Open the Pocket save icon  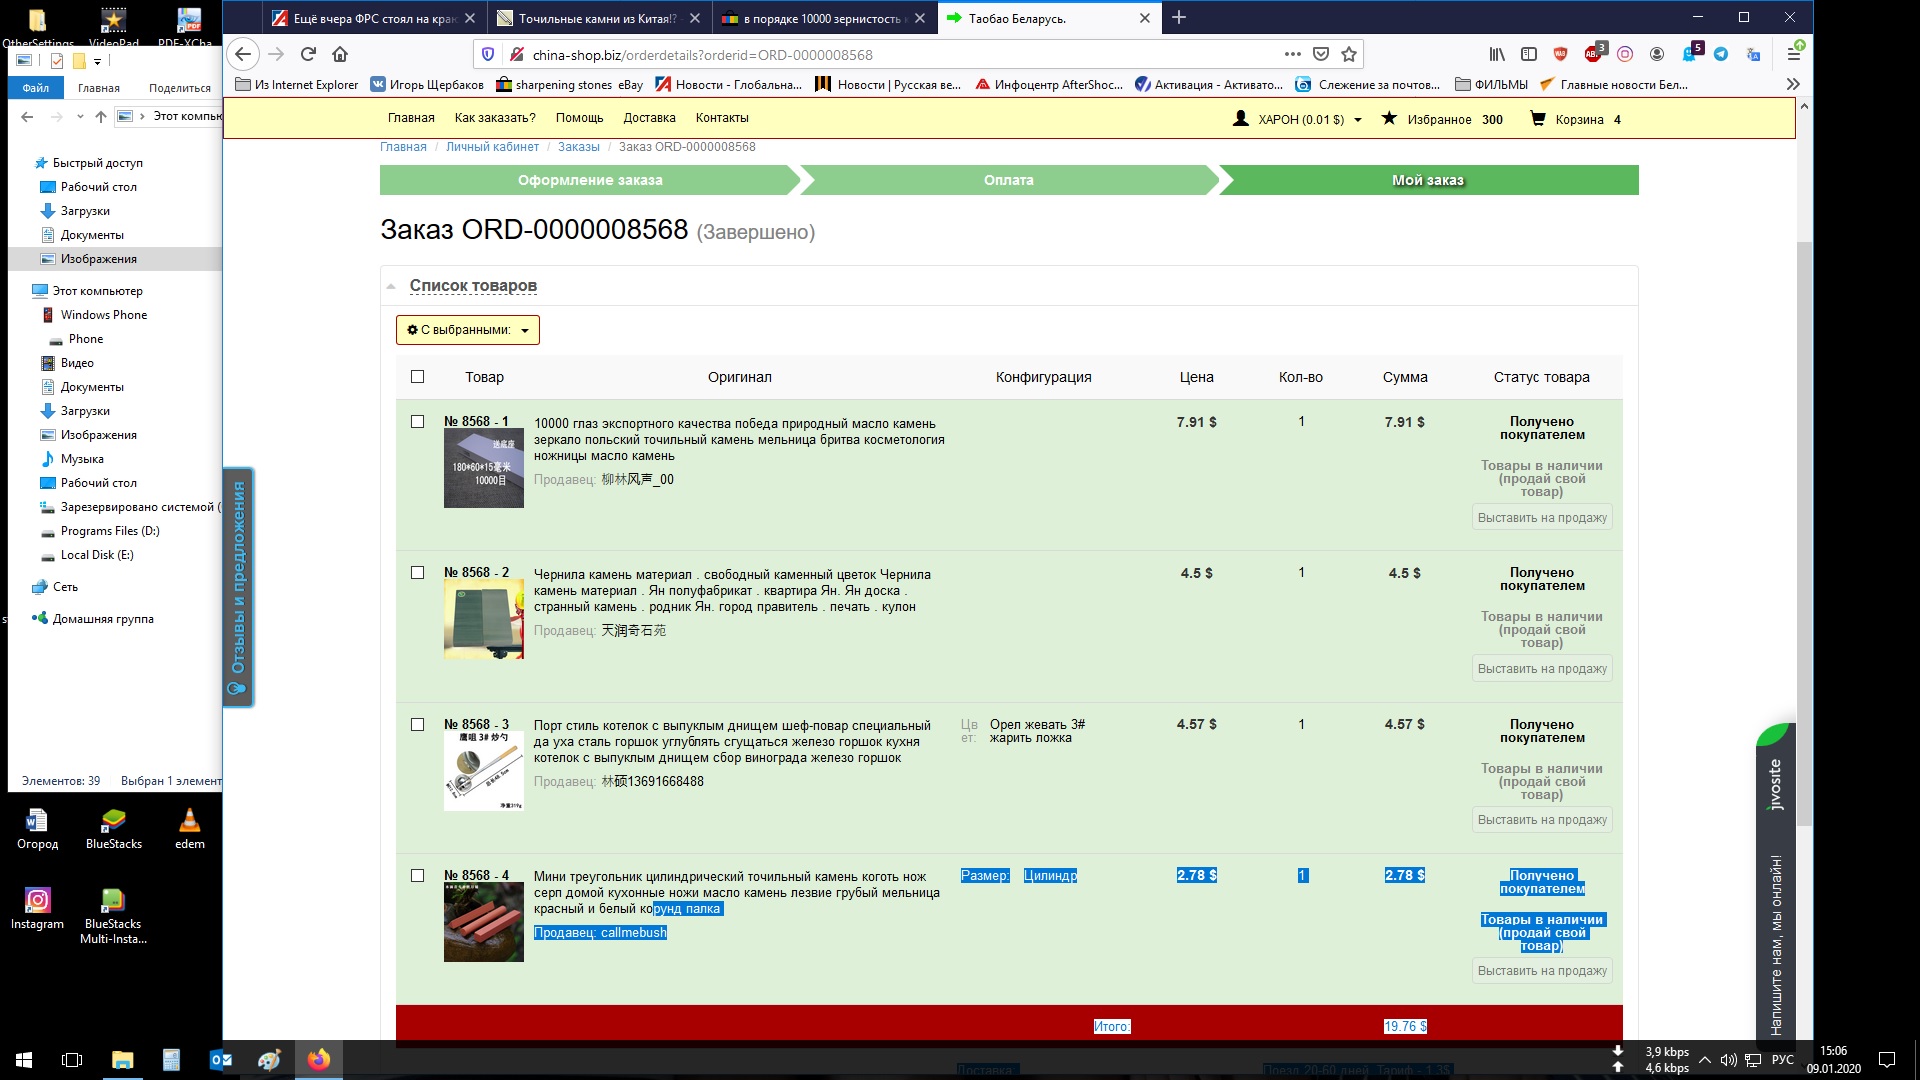click(x=1321, y=55)
